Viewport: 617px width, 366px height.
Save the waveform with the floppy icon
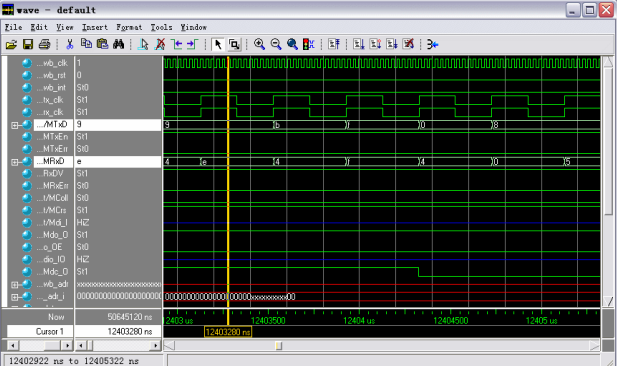28,44
